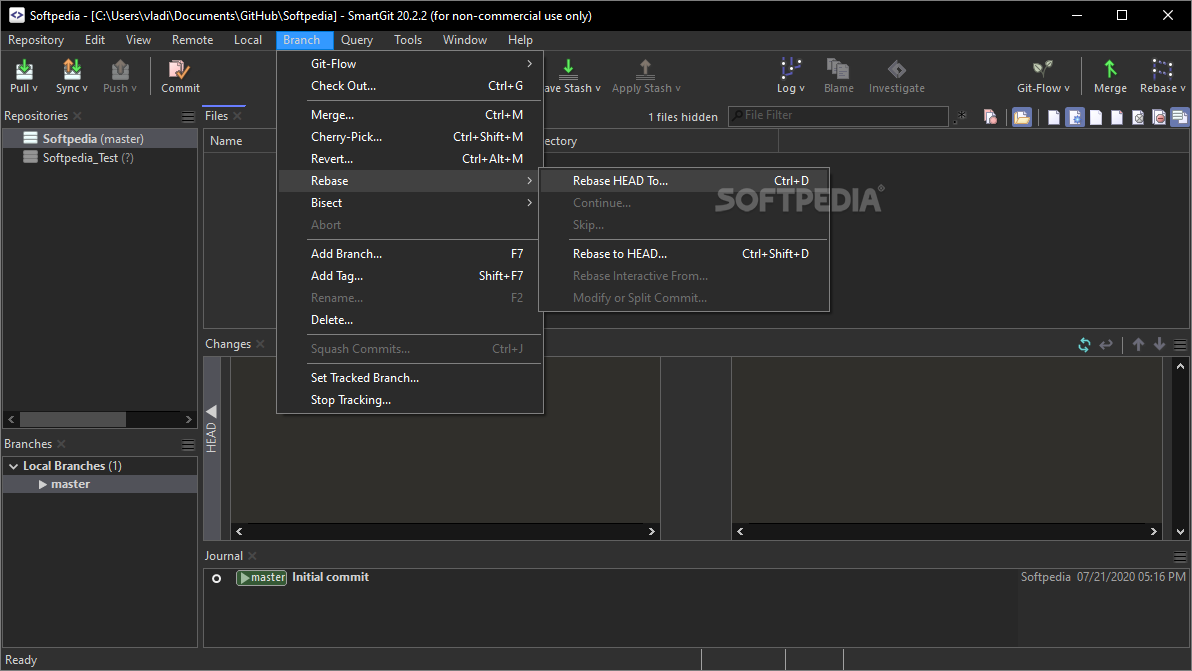This screenshot has width=1192, height=671.
Task: Click the Git-Flow toolbar icon
Action: click(x=1042, y=69)
